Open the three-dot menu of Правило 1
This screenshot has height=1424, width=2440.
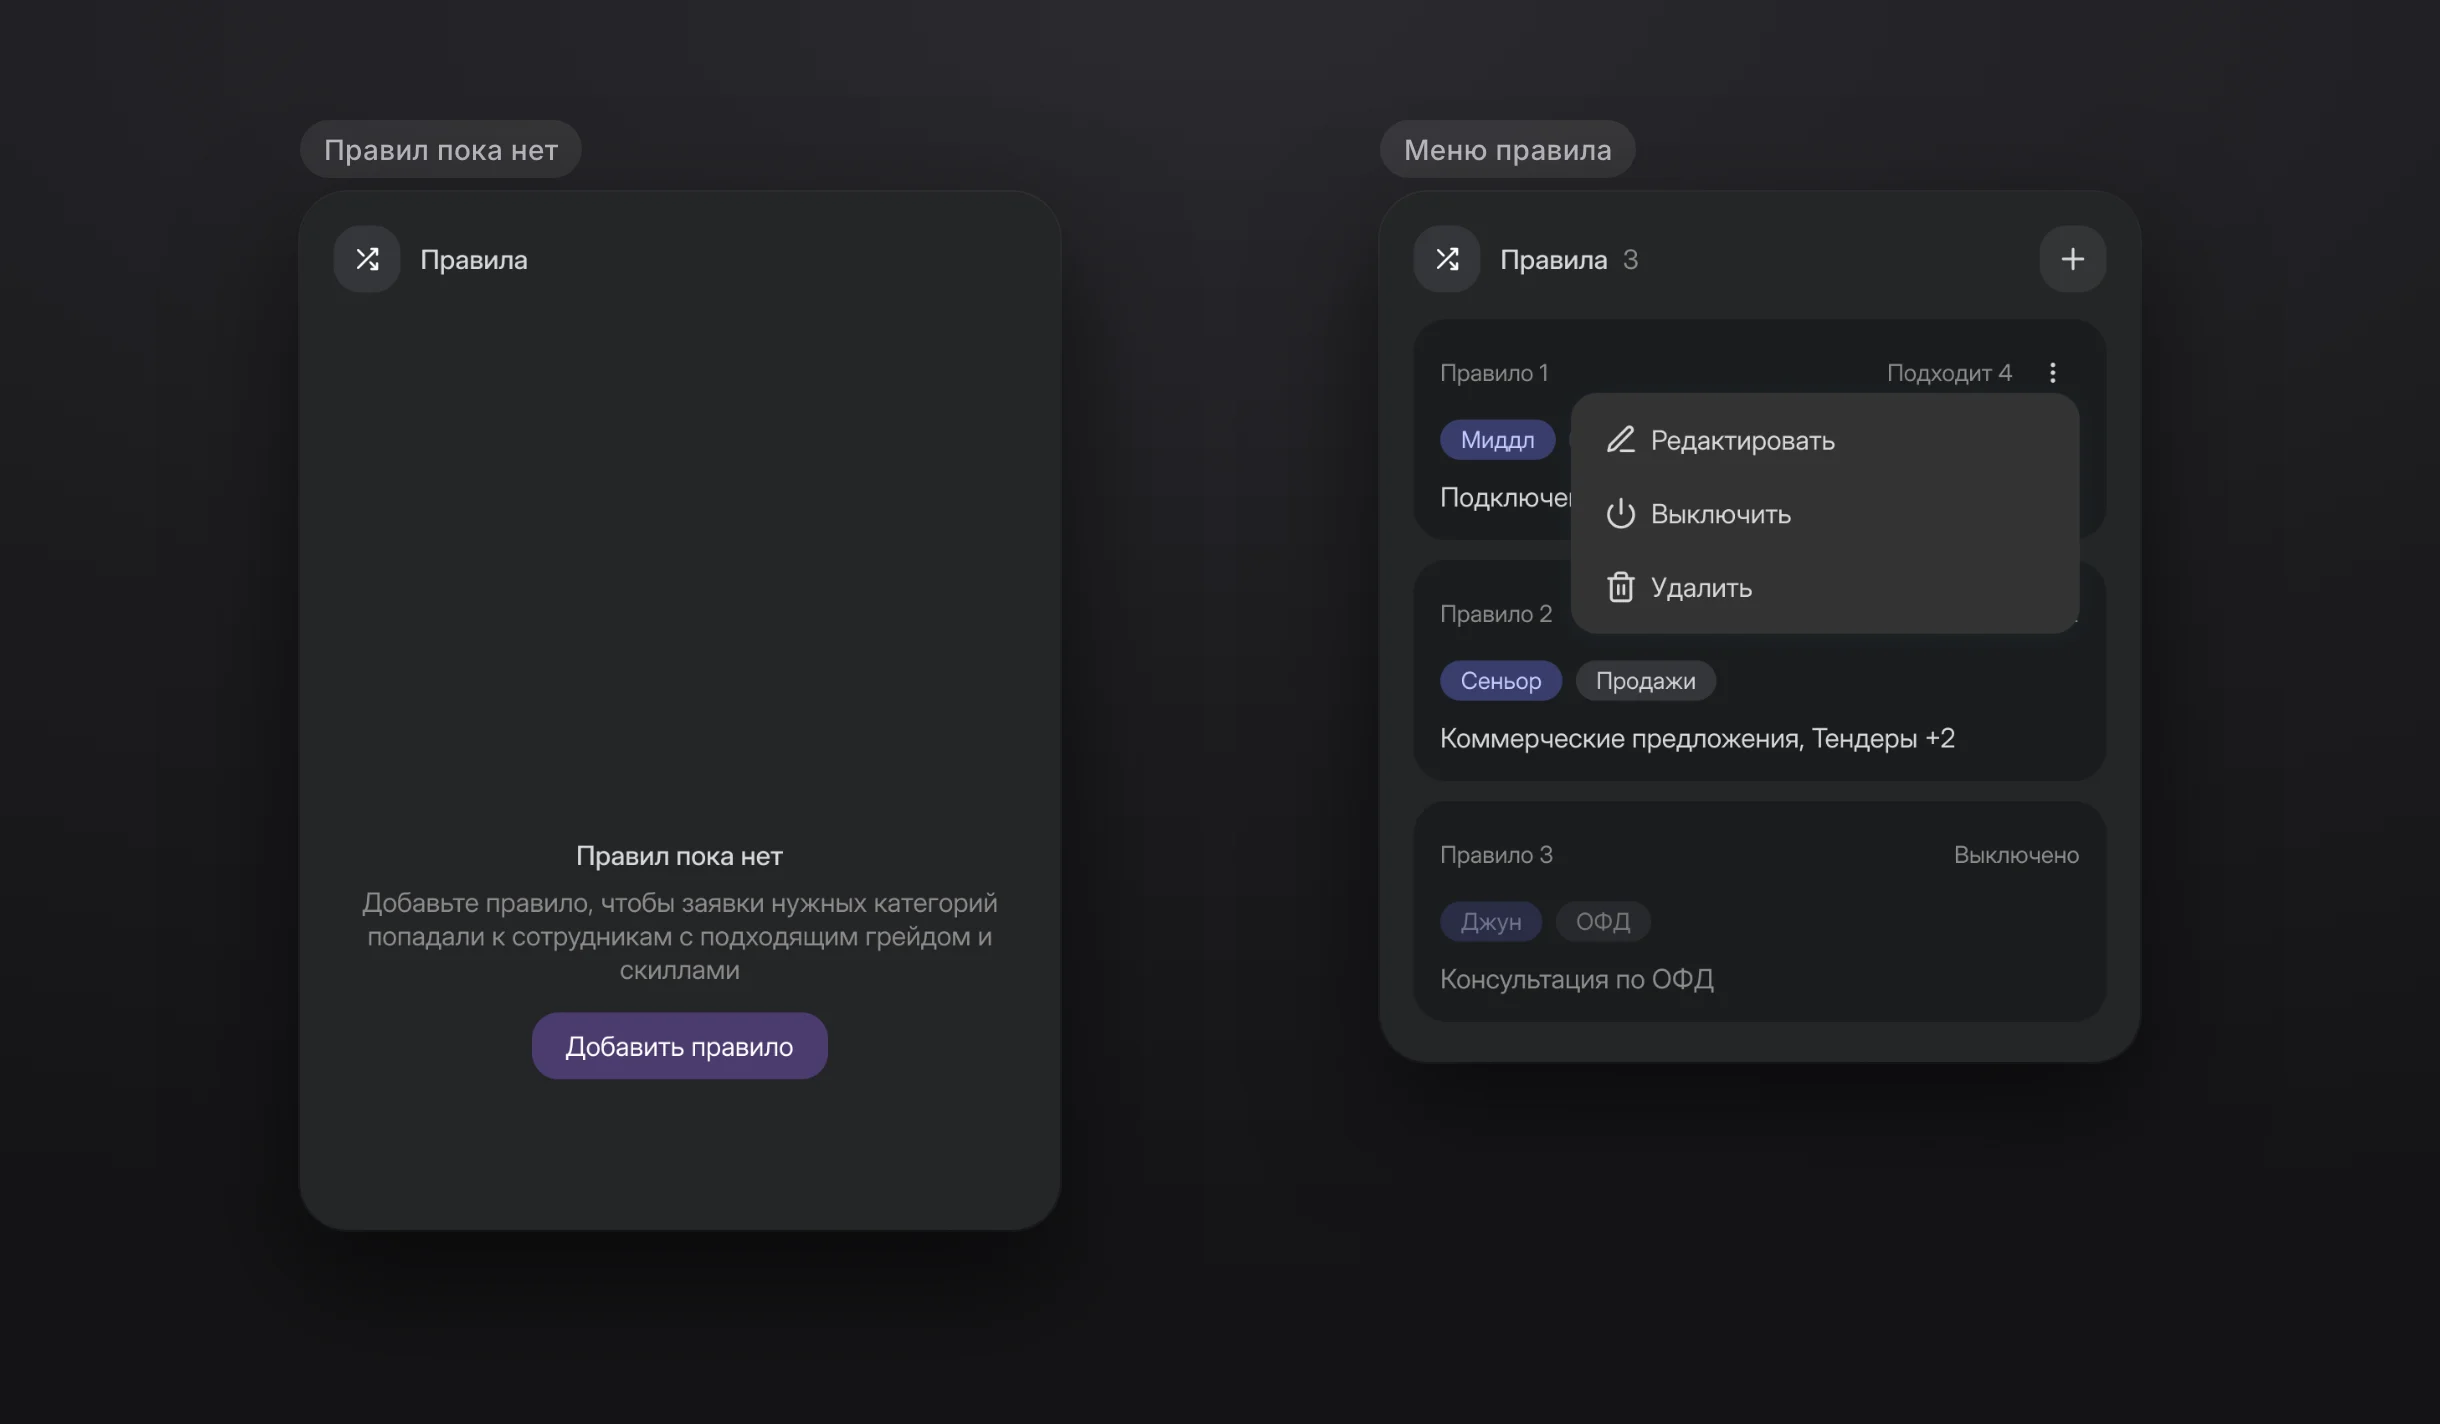click(2053, 373)
